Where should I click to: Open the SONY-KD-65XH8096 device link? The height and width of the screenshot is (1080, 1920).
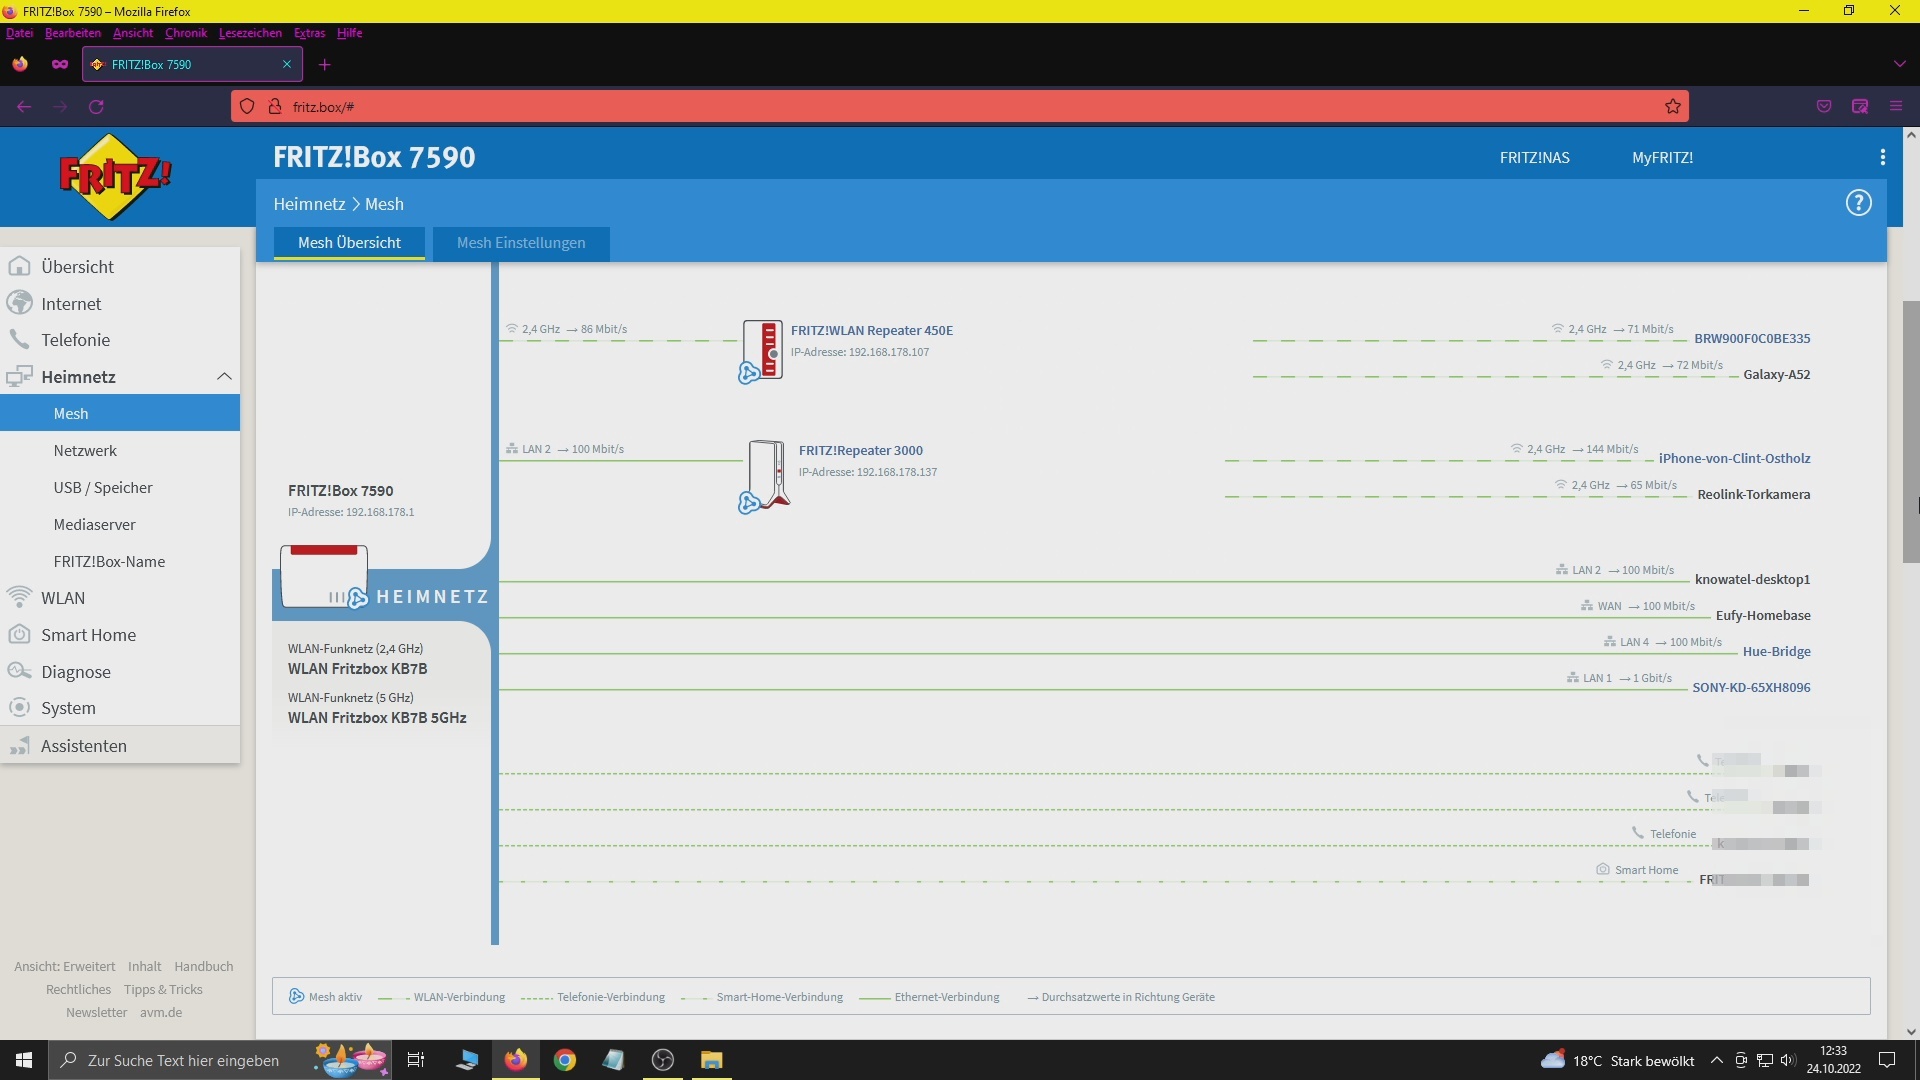tap(1751, 688)
